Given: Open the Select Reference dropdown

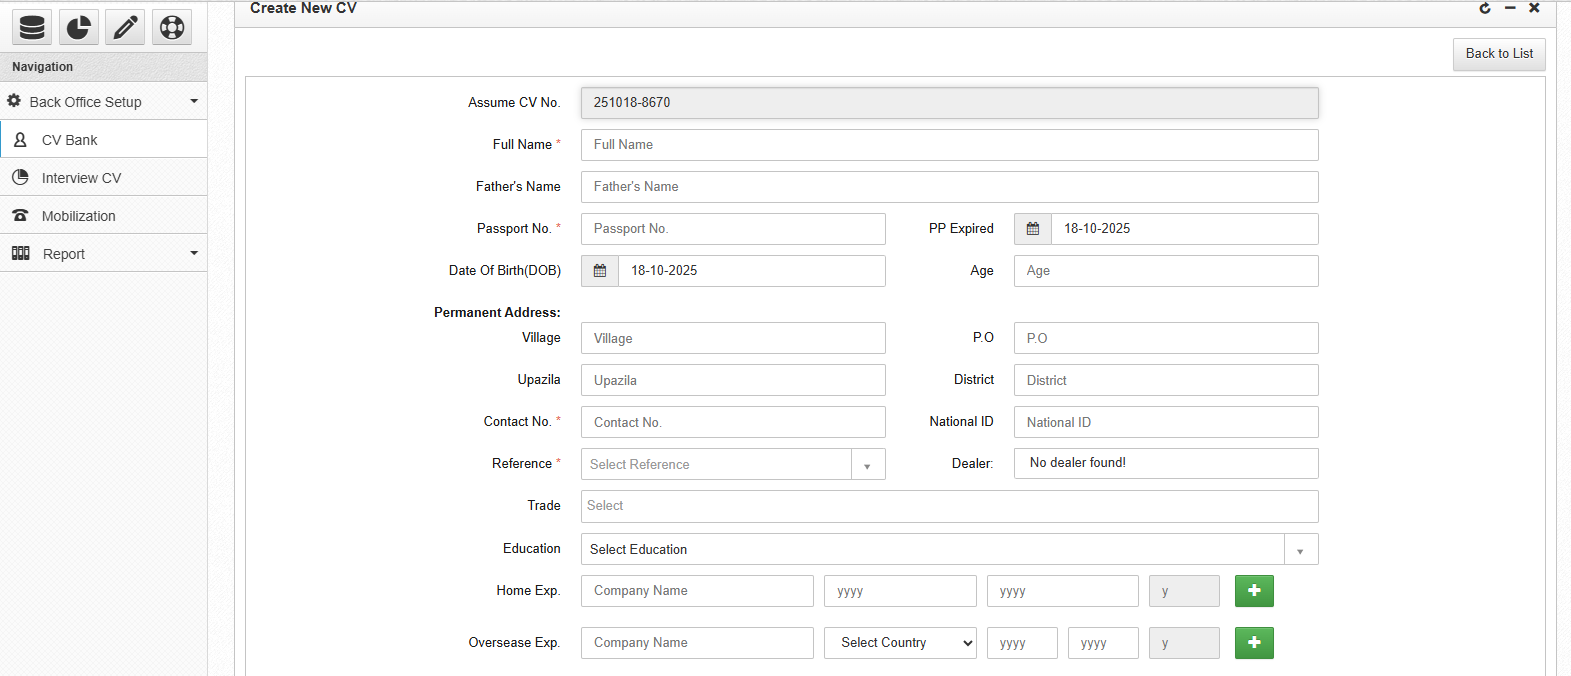Looking at the screenshot, I should click(733, 464).
